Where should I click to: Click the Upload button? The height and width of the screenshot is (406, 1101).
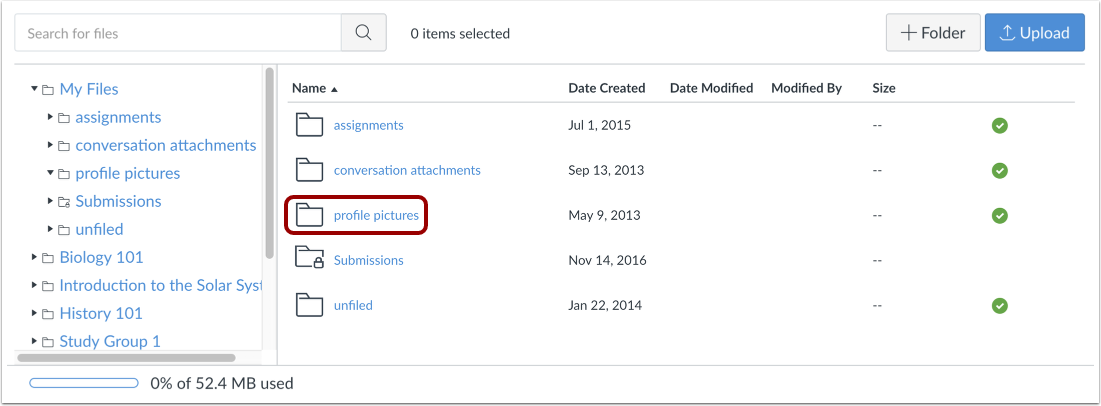pos(1034,33)
